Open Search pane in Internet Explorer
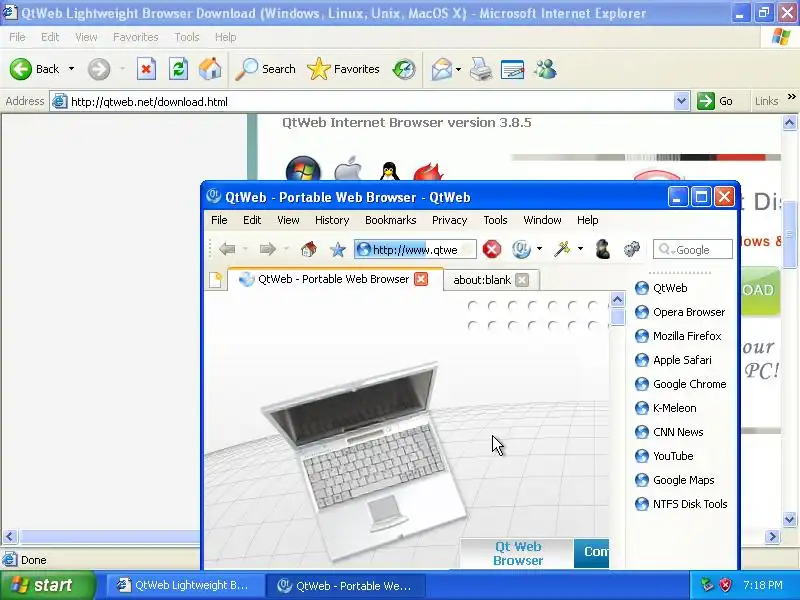The image size is (800, 600). point(266,69)
